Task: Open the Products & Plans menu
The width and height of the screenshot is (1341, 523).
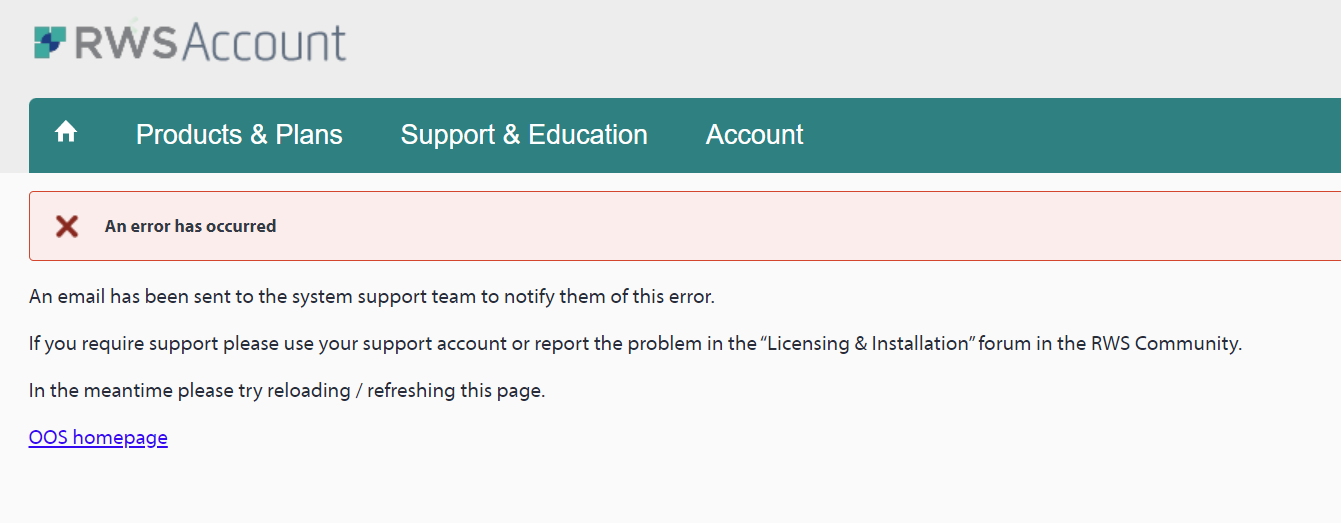Action: click(239, 135)
